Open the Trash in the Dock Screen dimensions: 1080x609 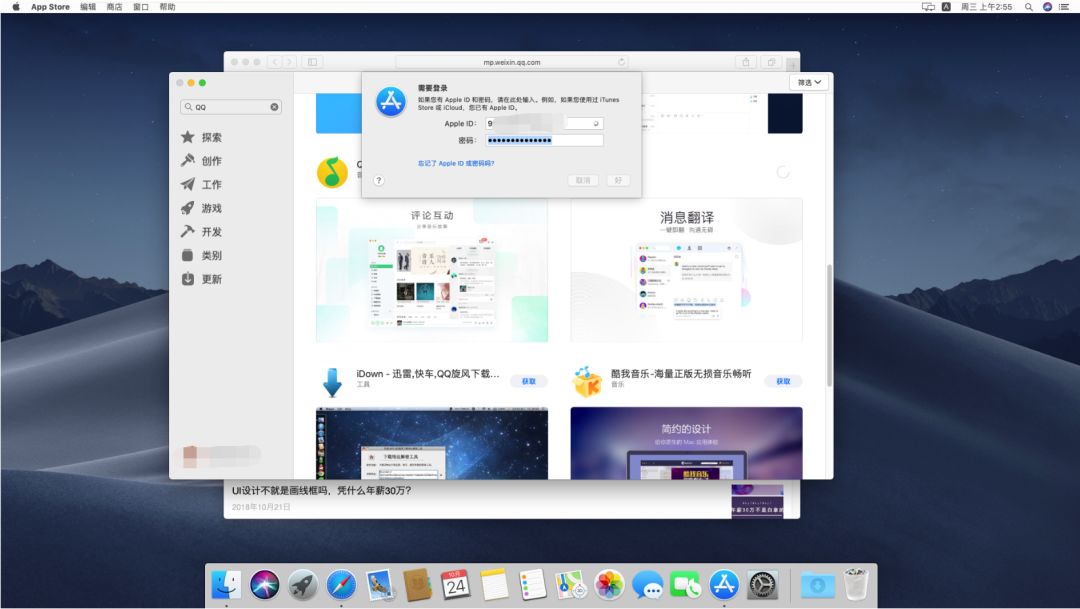[x=856, y=585]
